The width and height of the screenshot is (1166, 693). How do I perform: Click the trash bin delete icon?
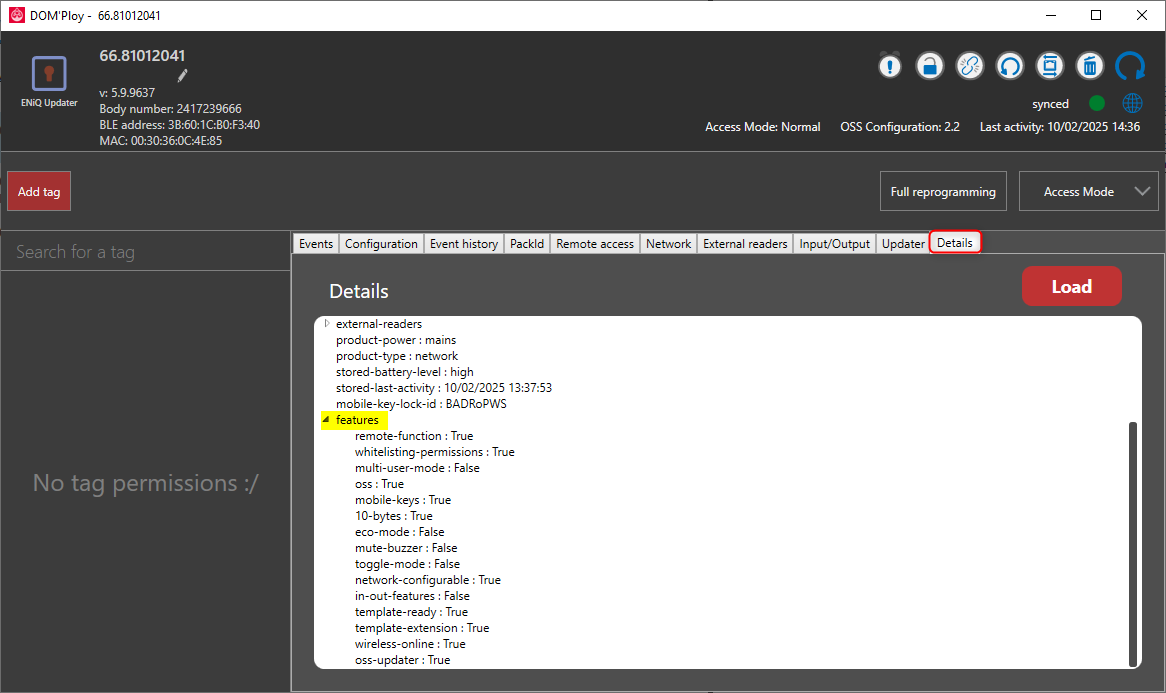tap(1090, 66)
